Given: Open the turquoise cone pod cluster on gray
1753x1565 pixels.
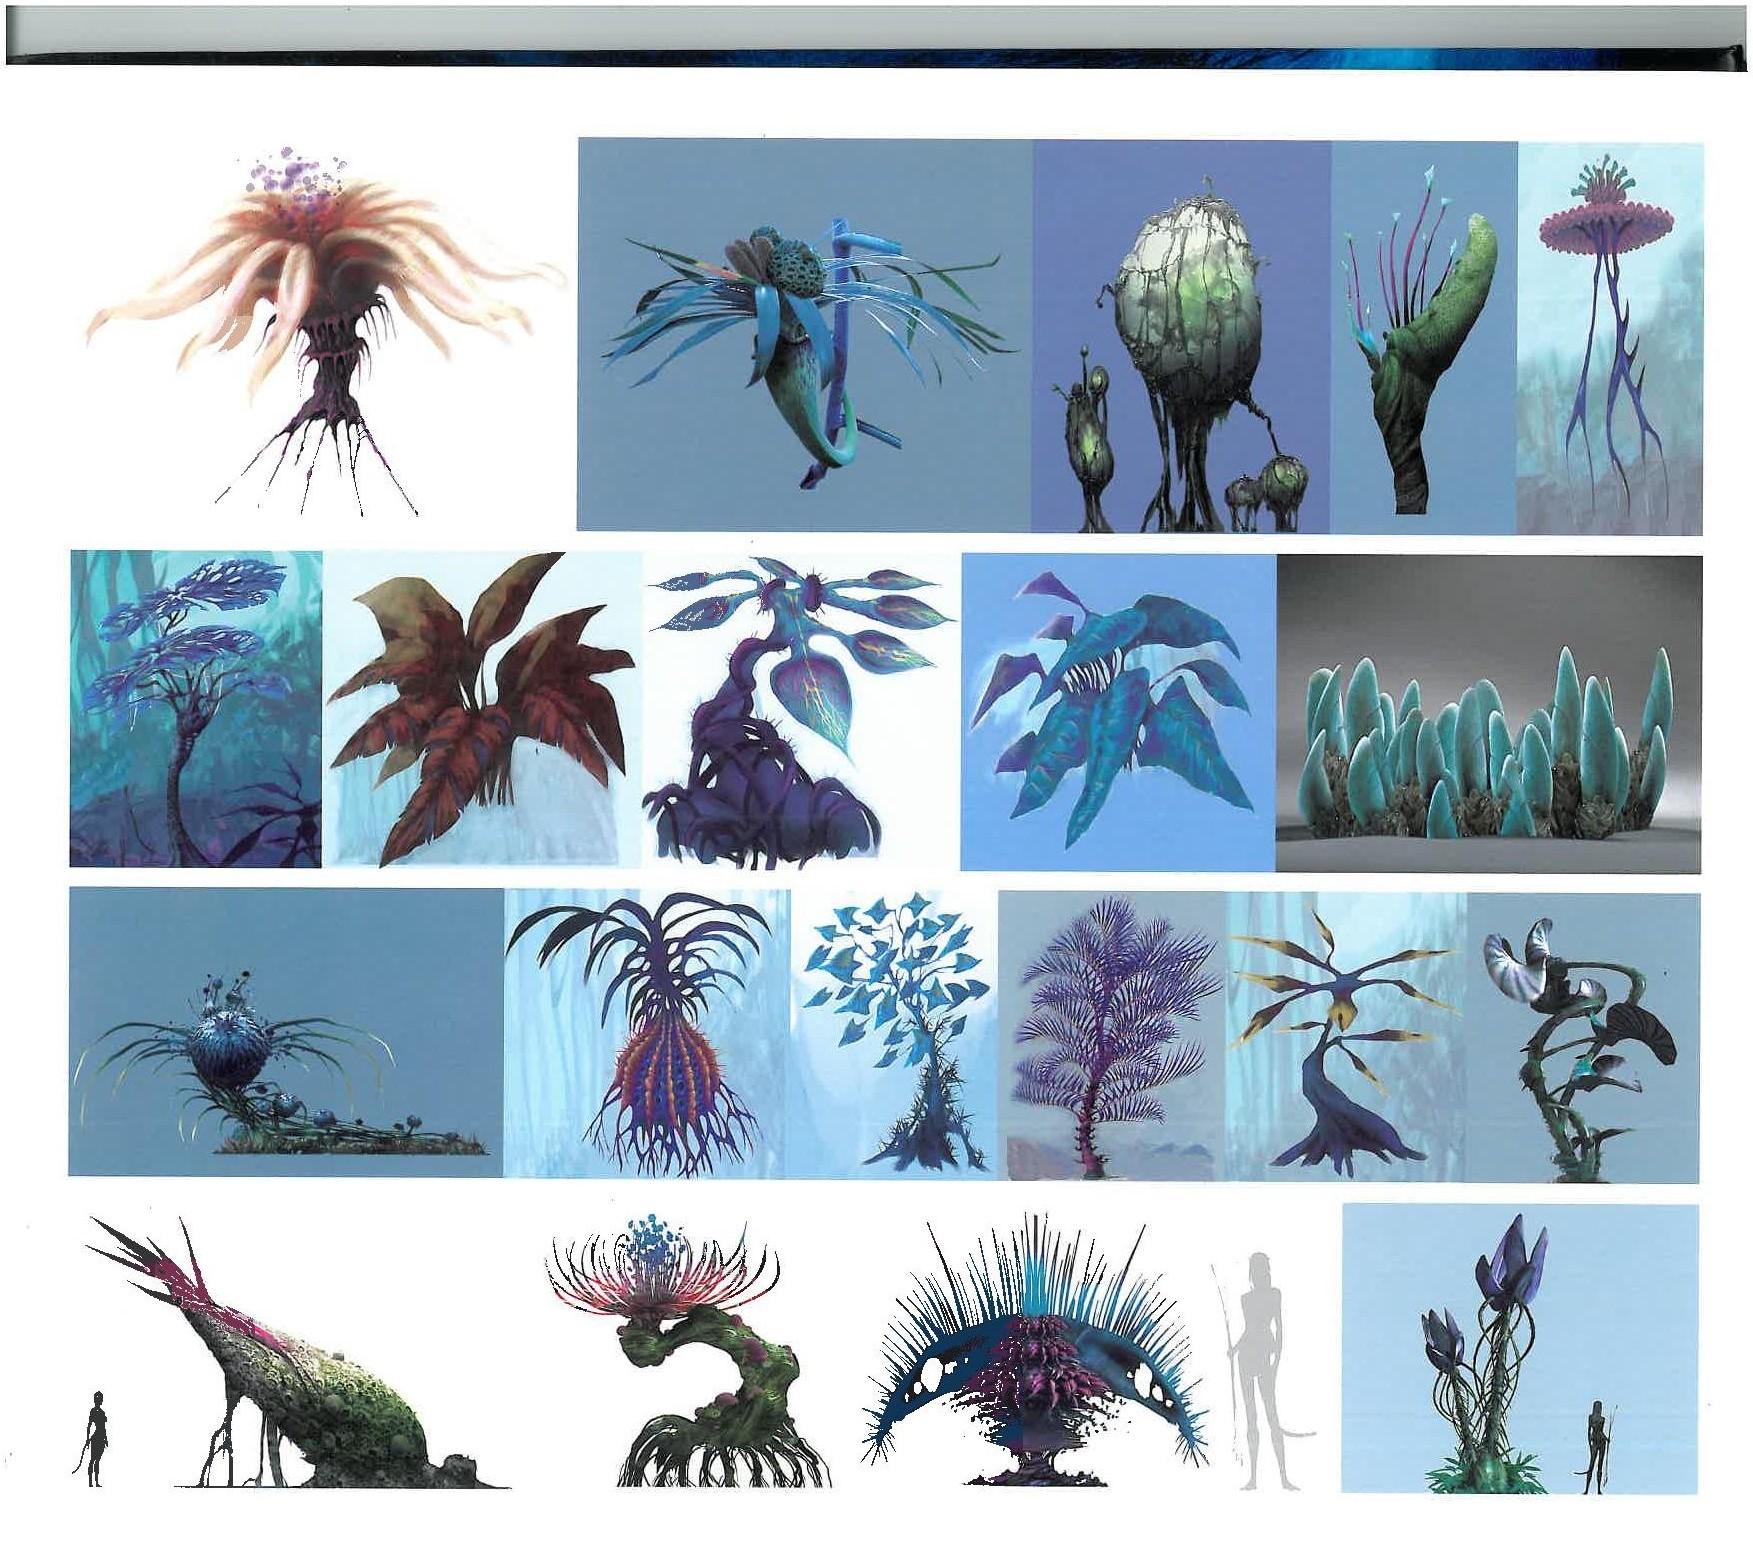Looking at the screenshot, I should coord(1488,714).
